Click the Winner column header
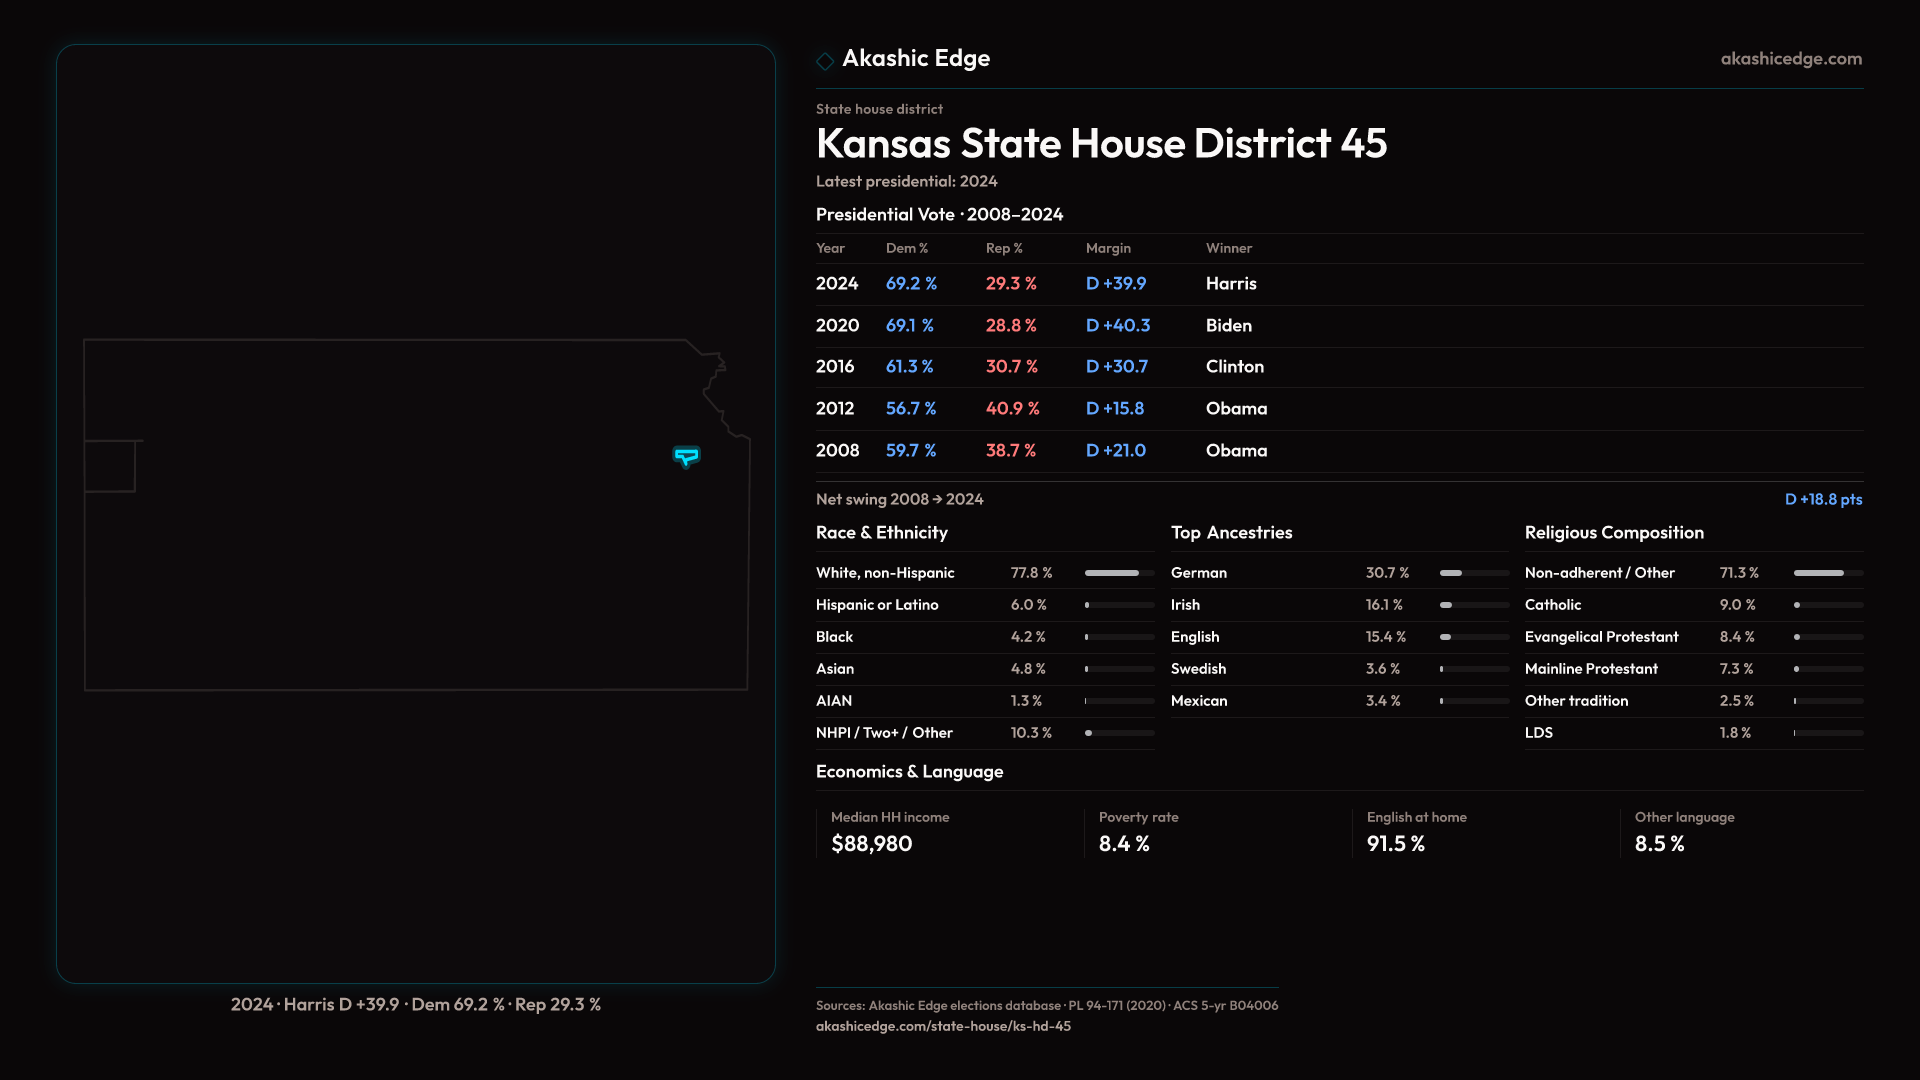The width and height of the screenshot is (1920, 1080). click(x=1228, y=248)
